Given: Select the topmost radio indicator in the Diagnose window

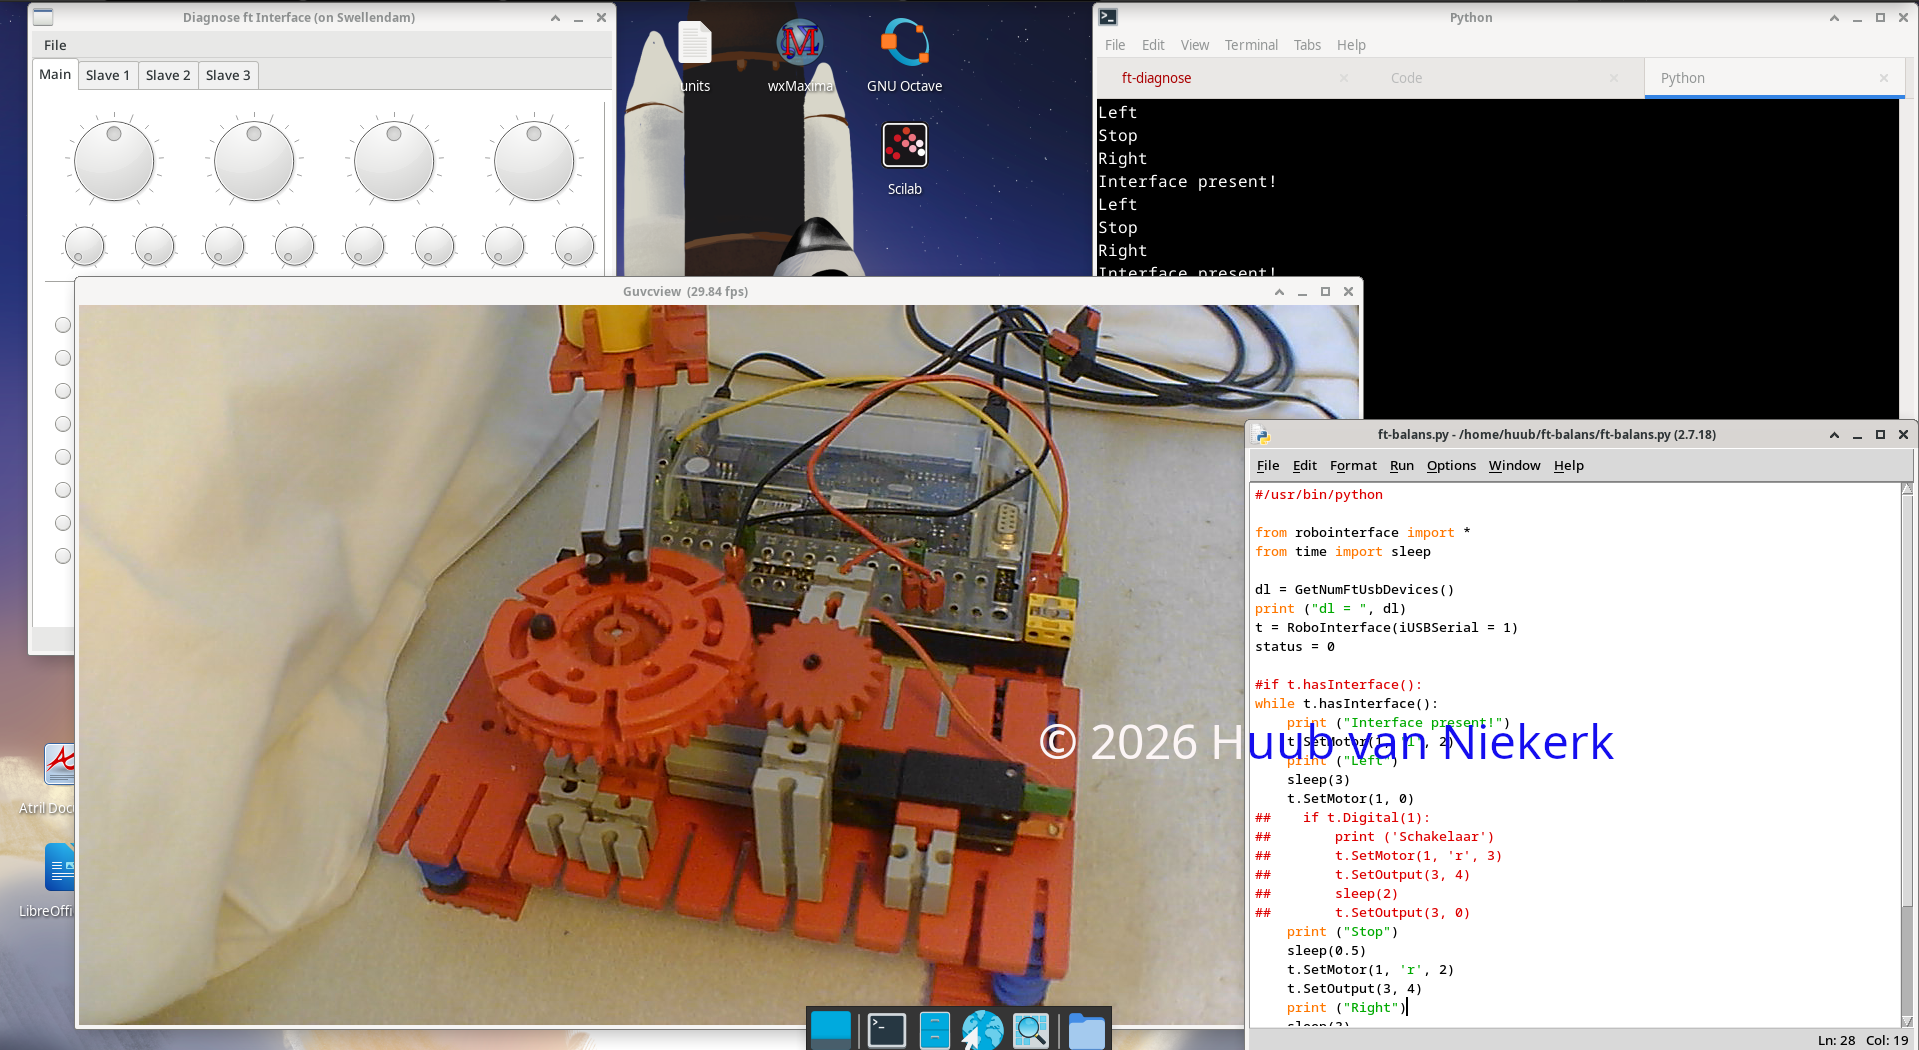Looking at the screenshot, I should [x=63, y=325].
